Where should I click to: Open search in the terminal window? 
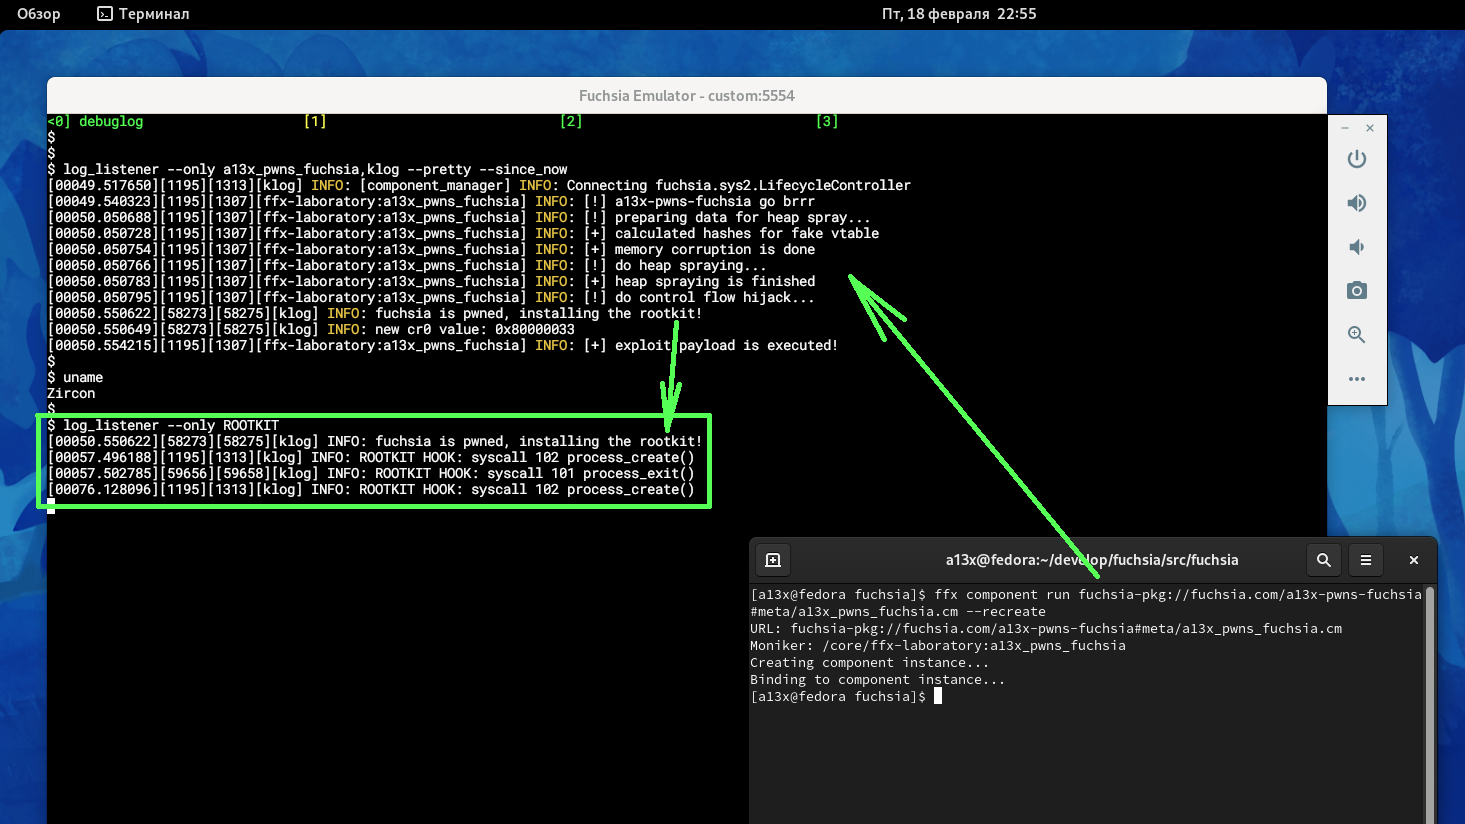click(x=1324, y=560)
